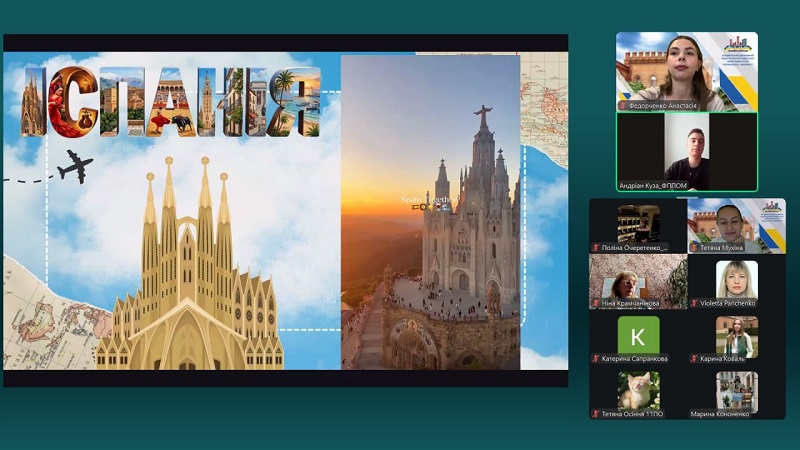800x450 pixels.
Task: Click the airplane icon on the slide
Action: 73,166
